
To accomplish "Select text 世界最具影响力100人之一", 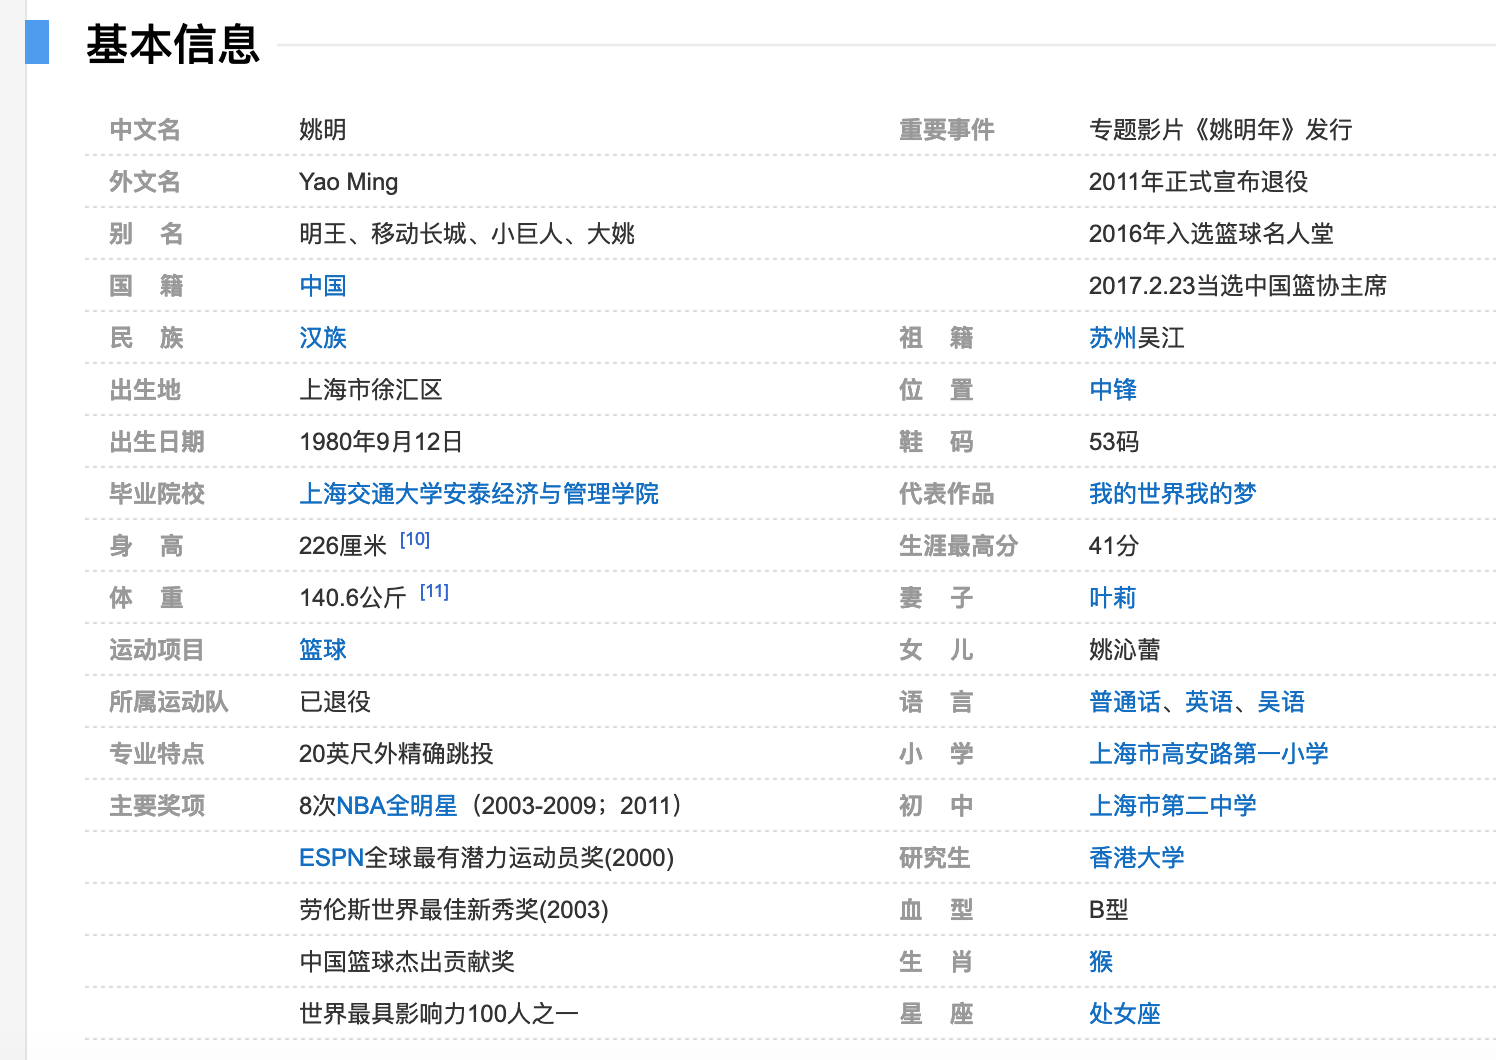I will pyautogui.click(x=439, y=1014).
